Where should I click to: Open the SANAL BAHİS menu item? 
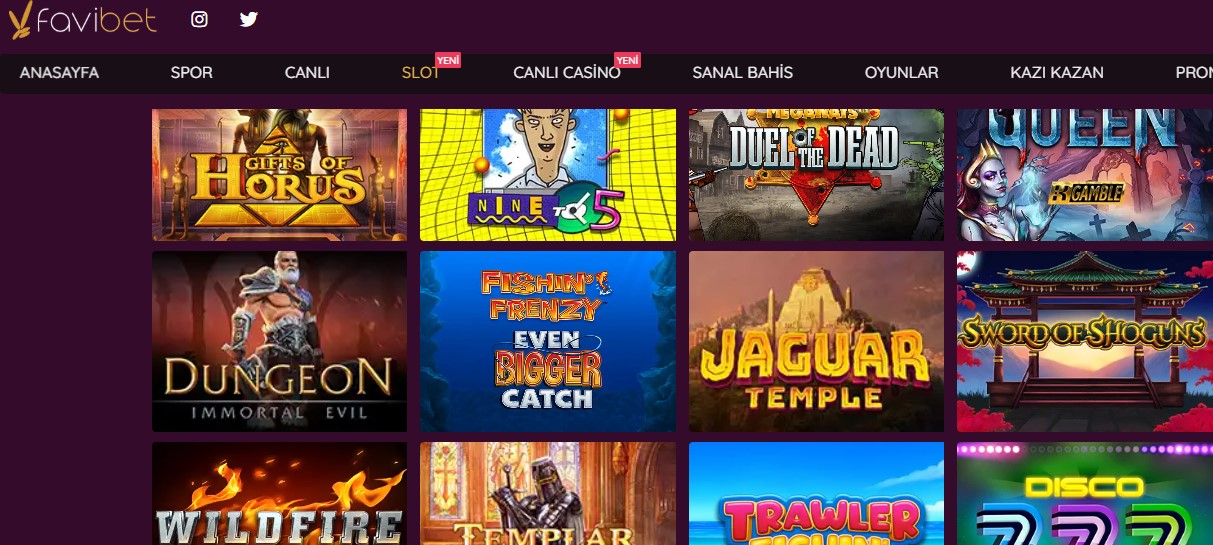pyautogui.click(x=742, y=73)
